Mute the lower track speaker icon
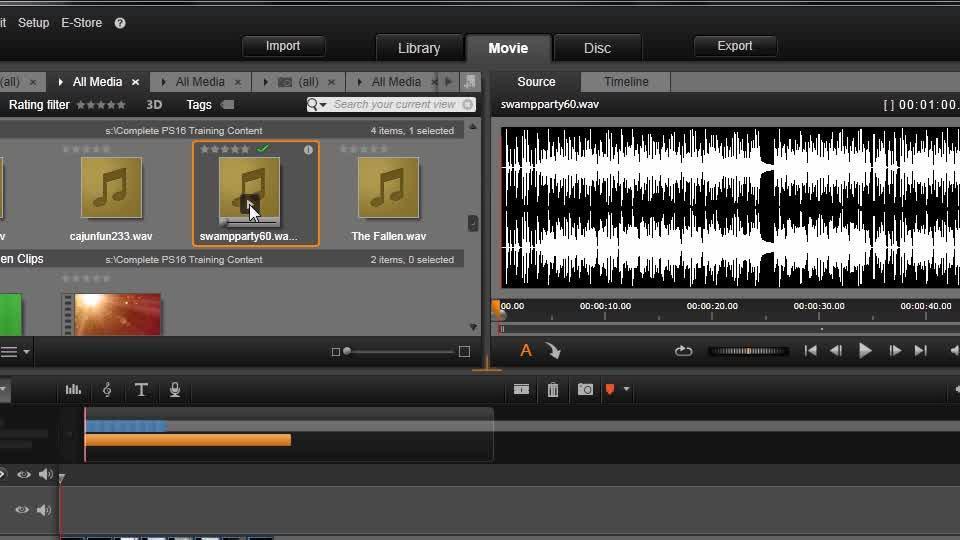Screen dimensions: 960x540 pos(44,509)
